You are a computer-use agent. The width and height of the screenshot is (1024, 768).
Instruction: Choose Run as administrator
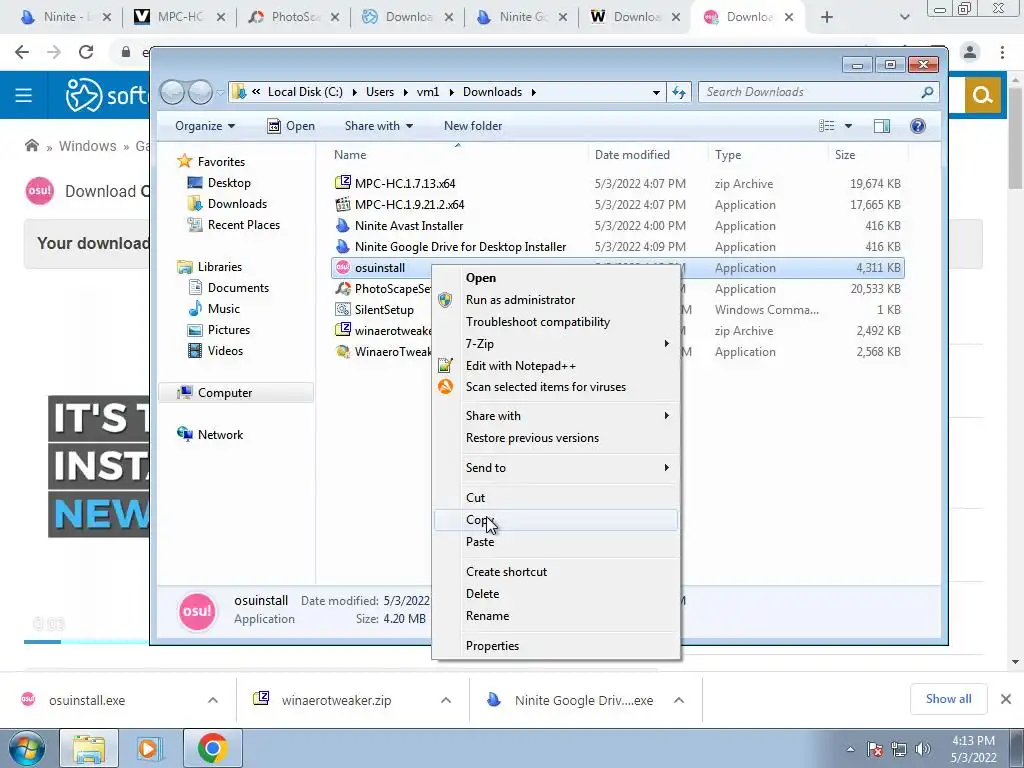coord(556,300)
